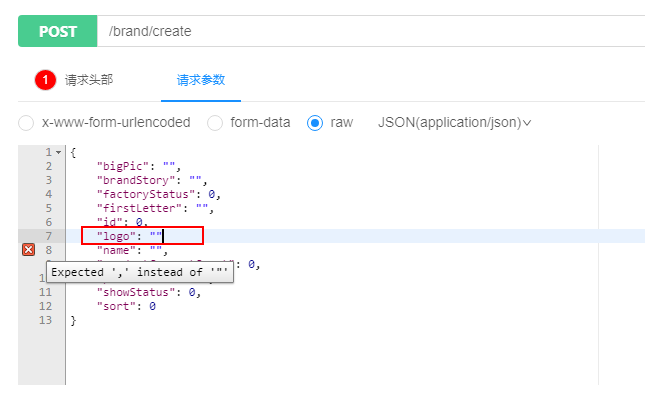This screenshot has height=397, width=645.
Task: Click the "firstLetter" line
Action: coord(155,208)
